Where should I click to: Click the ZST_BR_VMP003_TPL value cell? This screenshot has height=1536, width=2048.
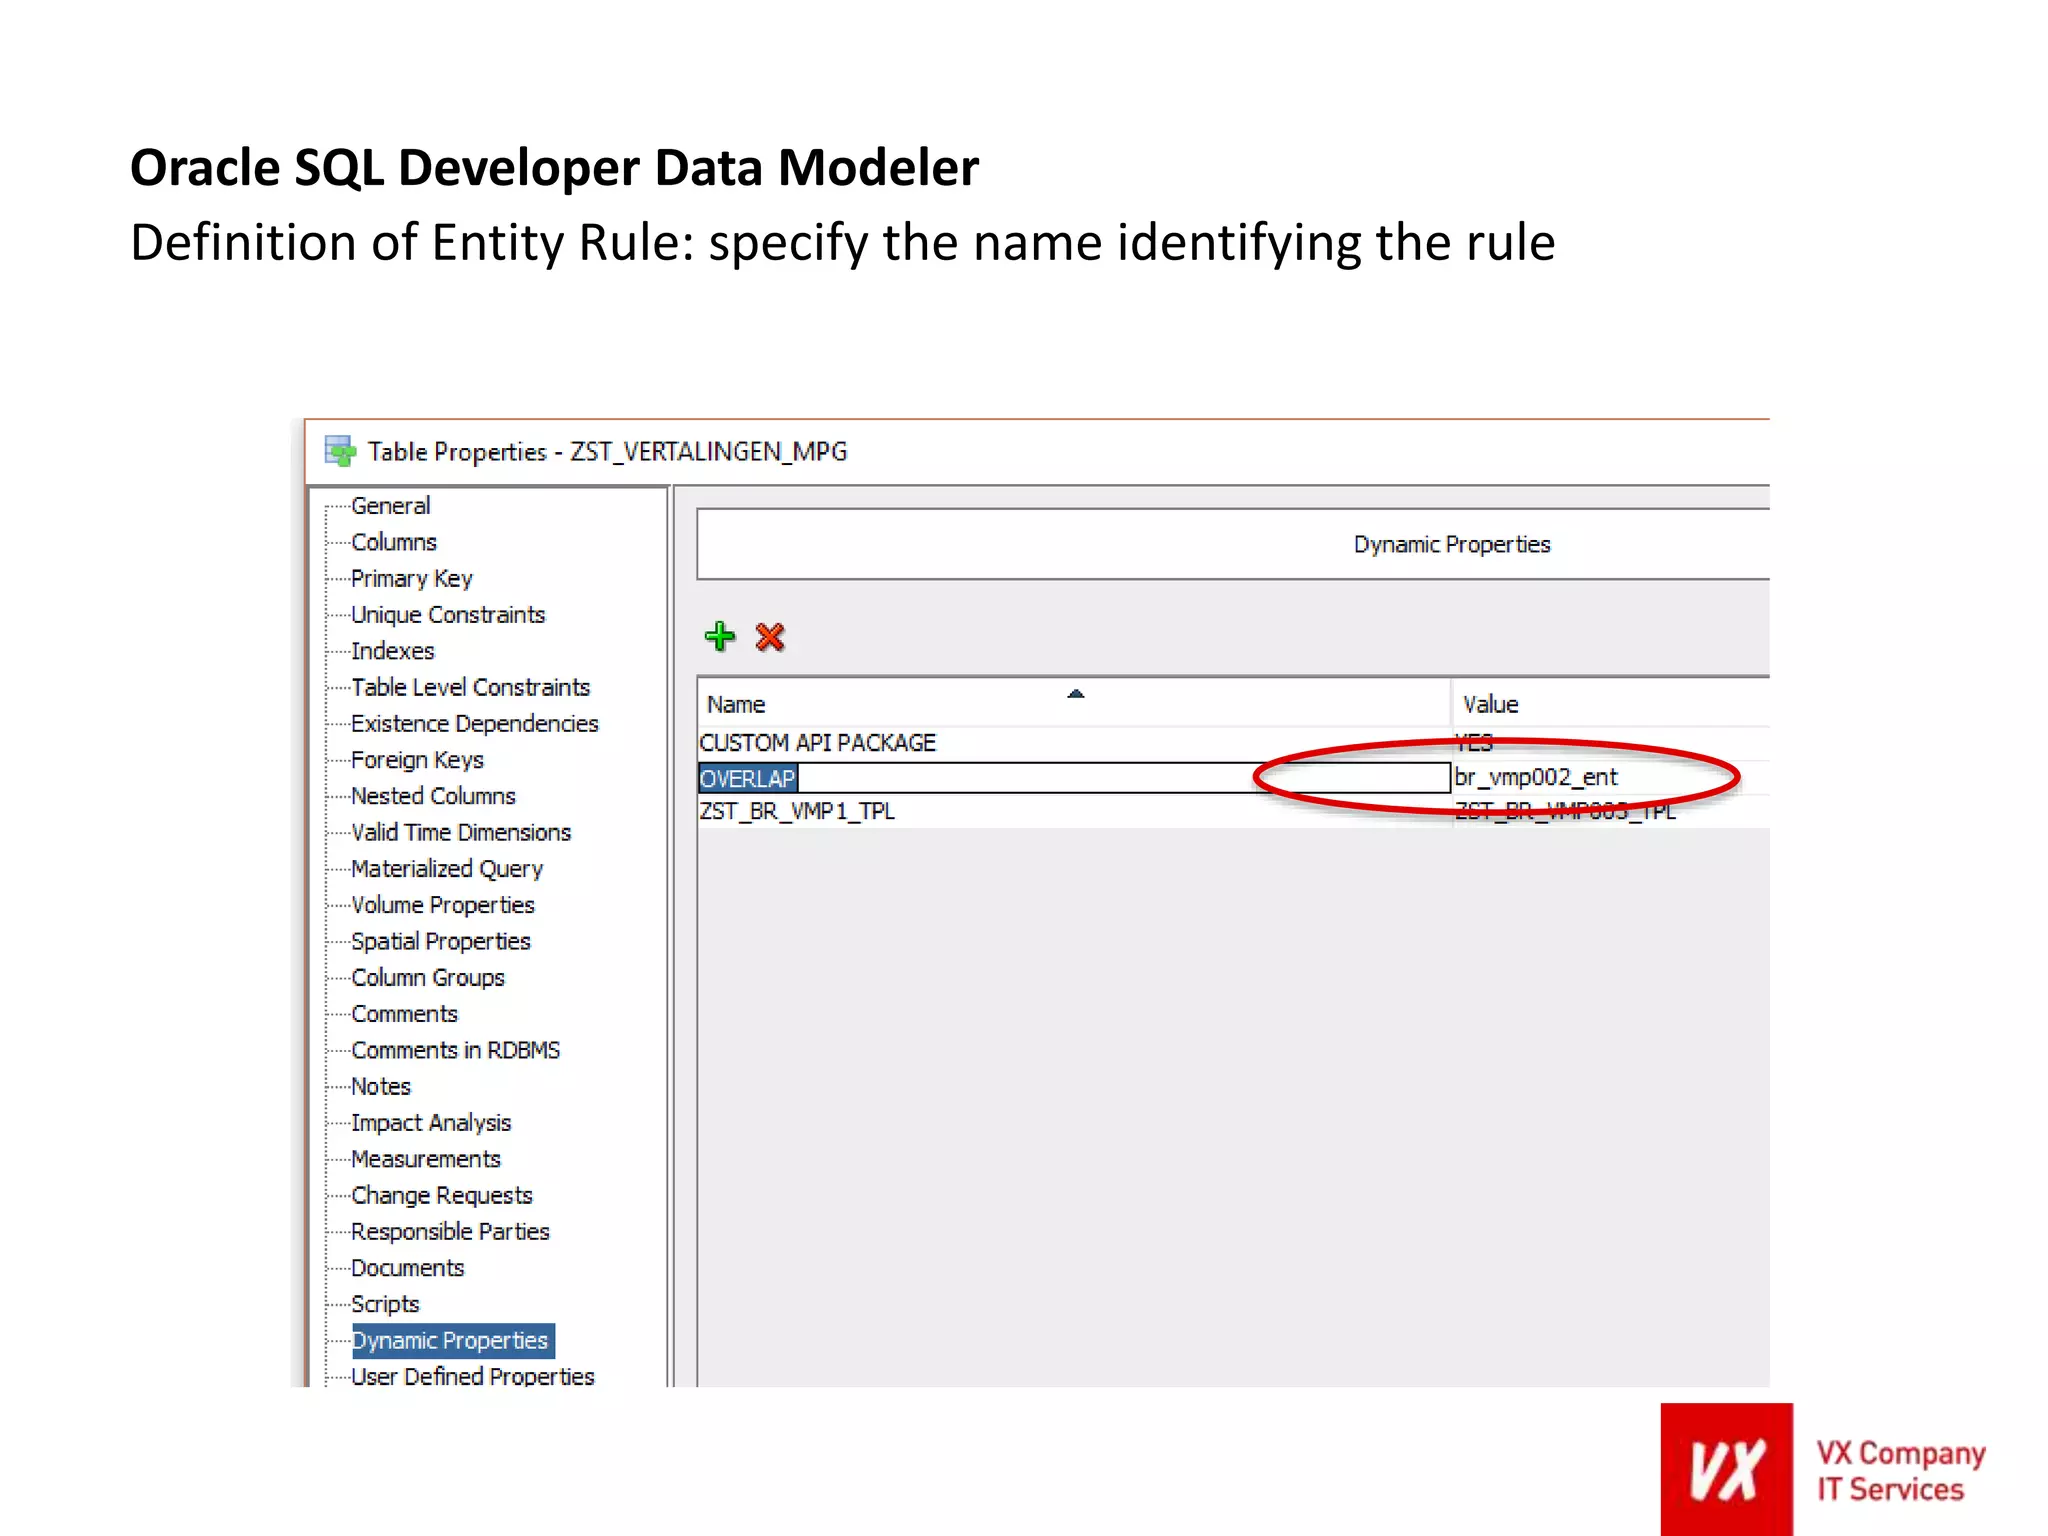1610,811
